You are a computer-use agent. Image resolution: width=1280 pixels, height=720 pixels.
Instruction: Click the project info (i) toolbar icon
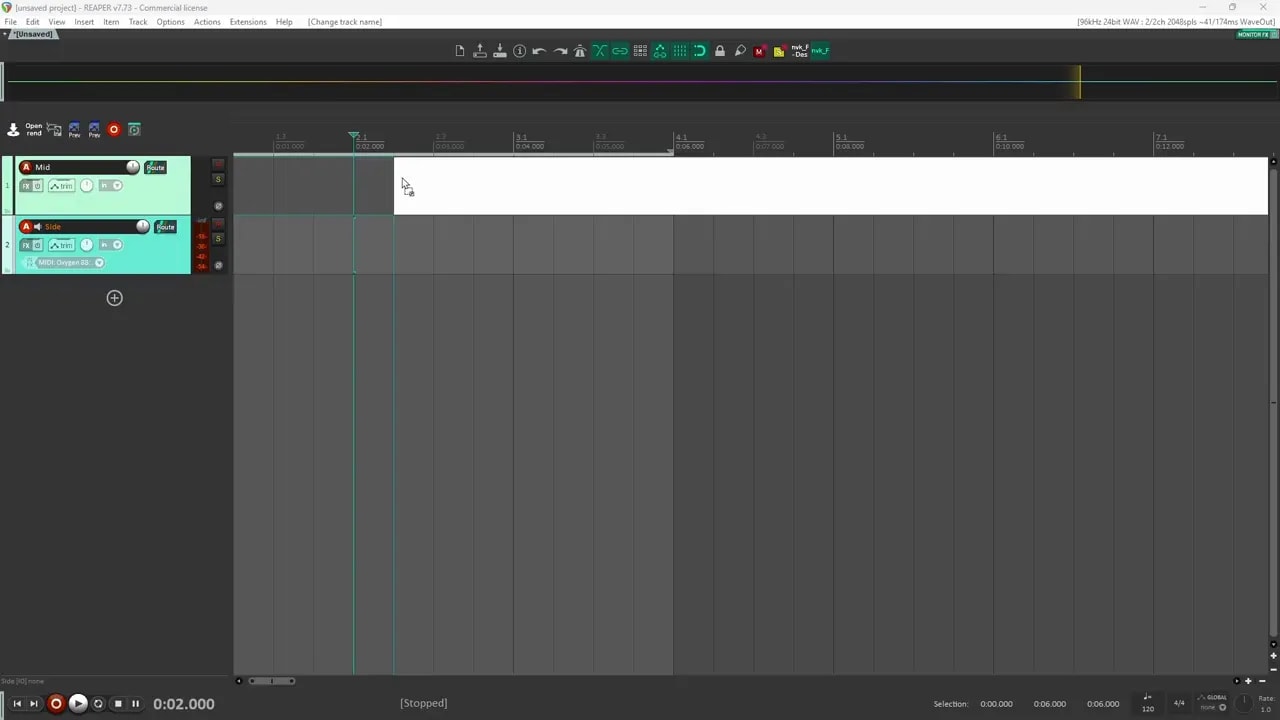pyautogui.click(x=520, y=51)
